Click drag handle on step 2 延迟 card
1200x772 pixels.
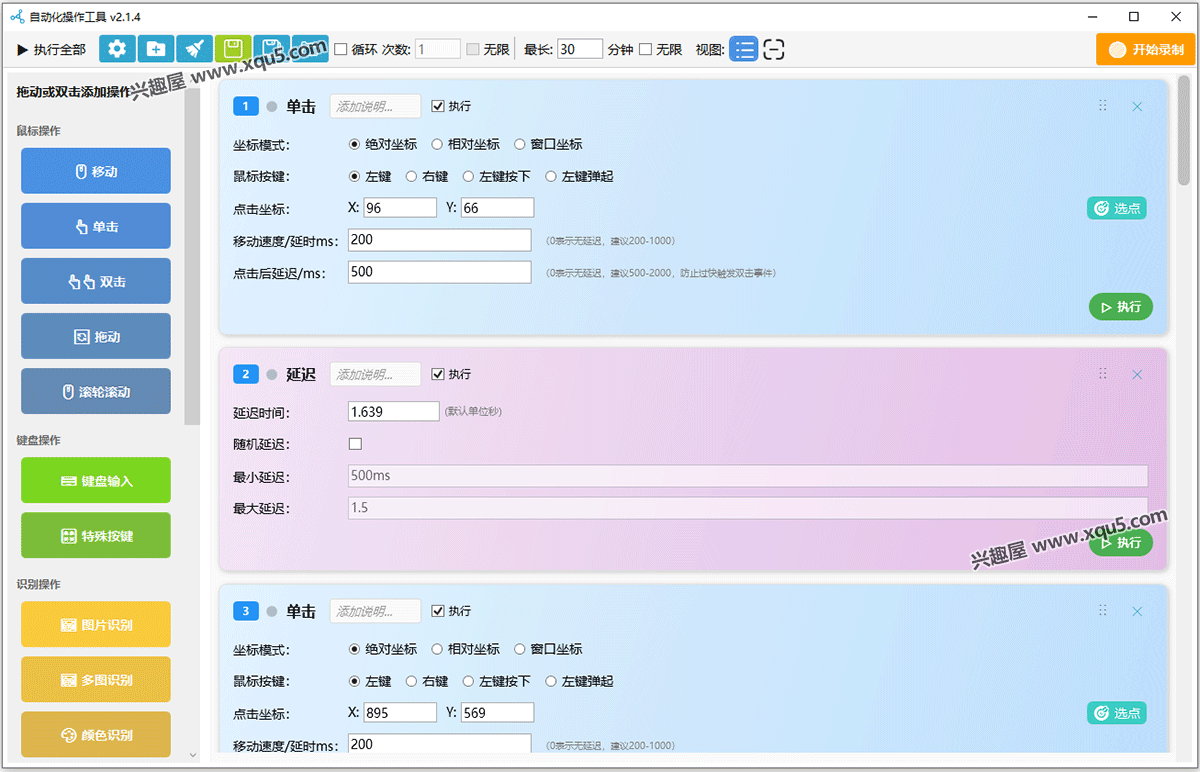(x=1103, y=374)
